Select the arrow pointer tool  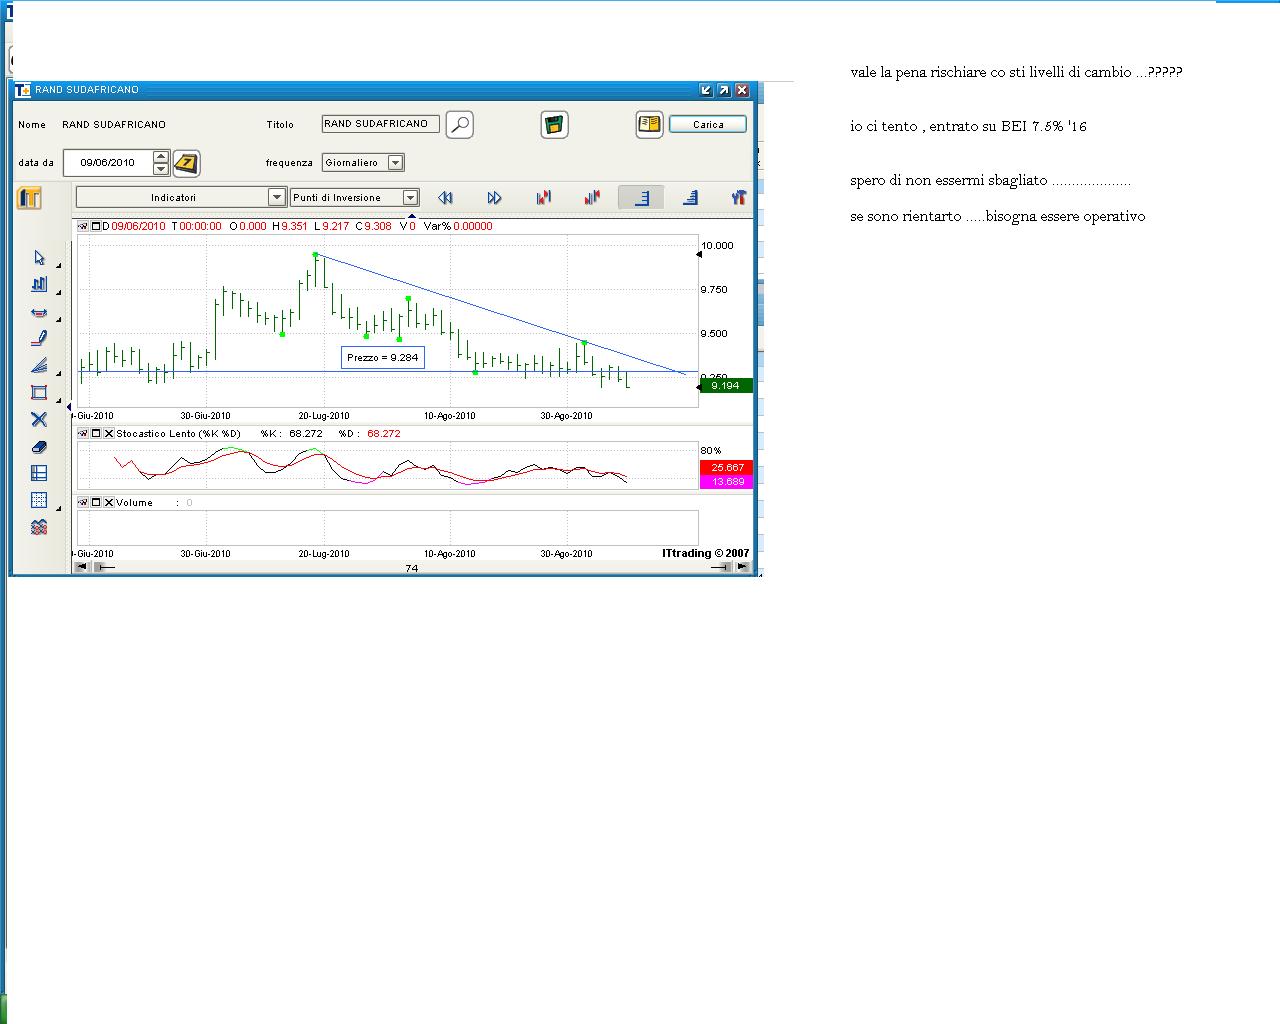[x=39, y=258]
